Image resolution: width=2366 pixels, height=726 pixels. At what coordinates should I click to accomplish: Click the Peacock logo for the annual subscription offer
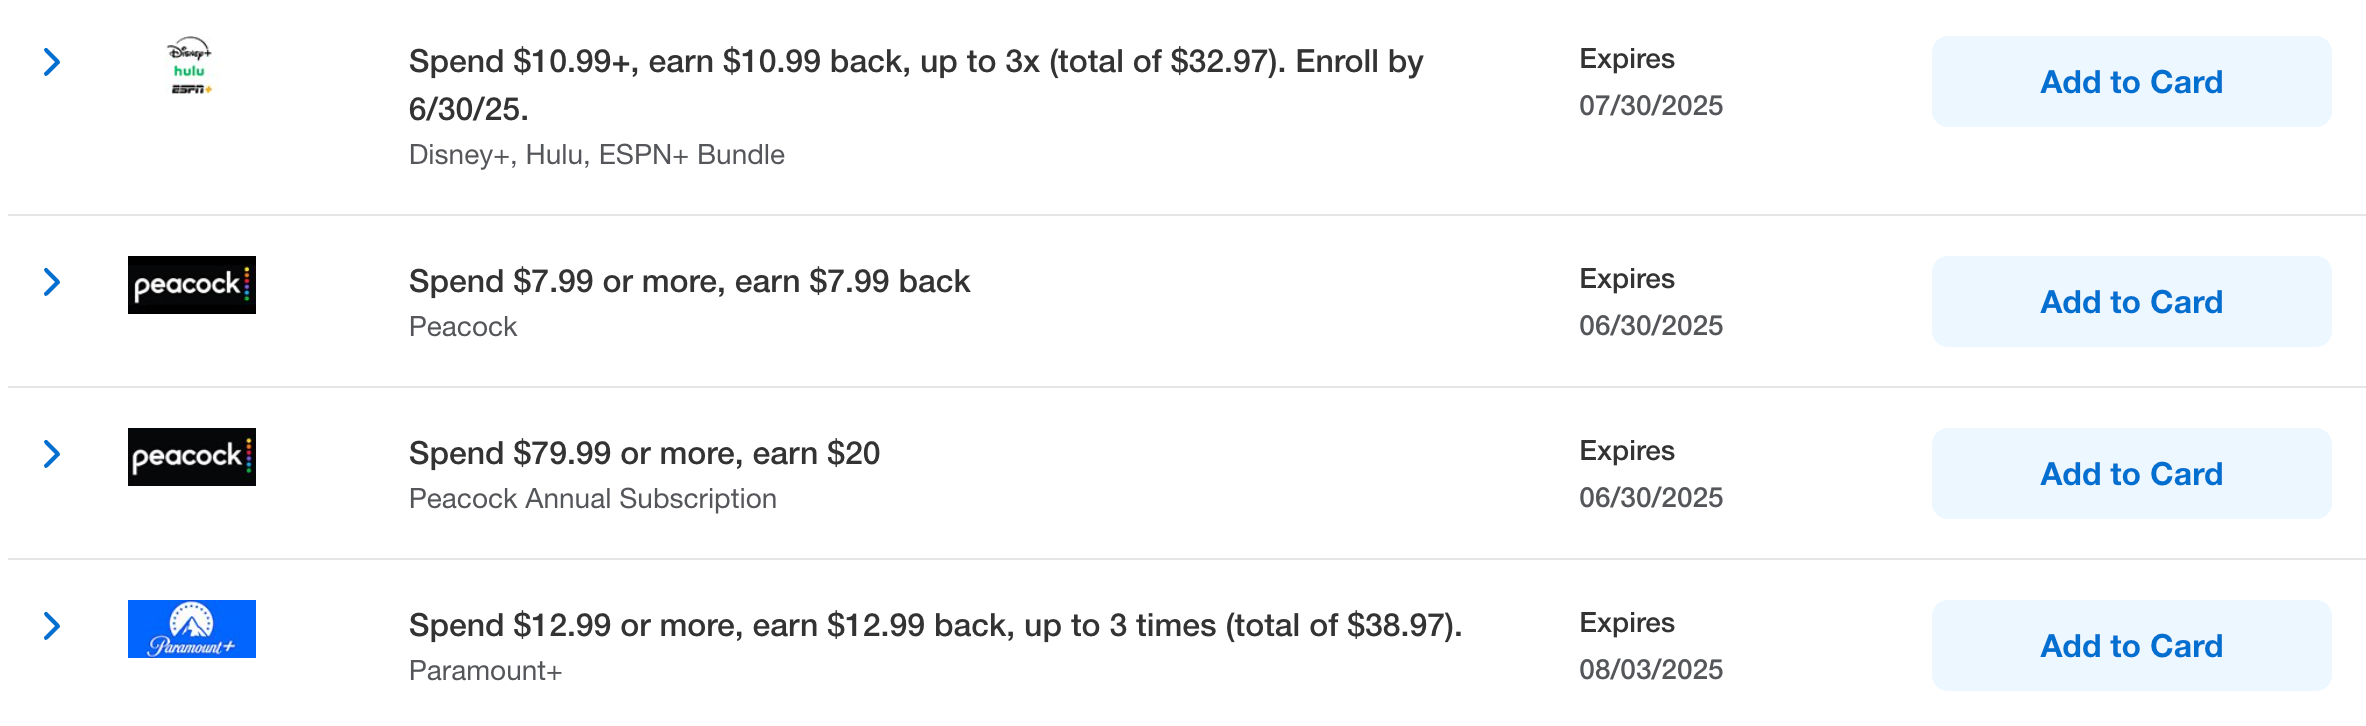(x=192, y=455)
